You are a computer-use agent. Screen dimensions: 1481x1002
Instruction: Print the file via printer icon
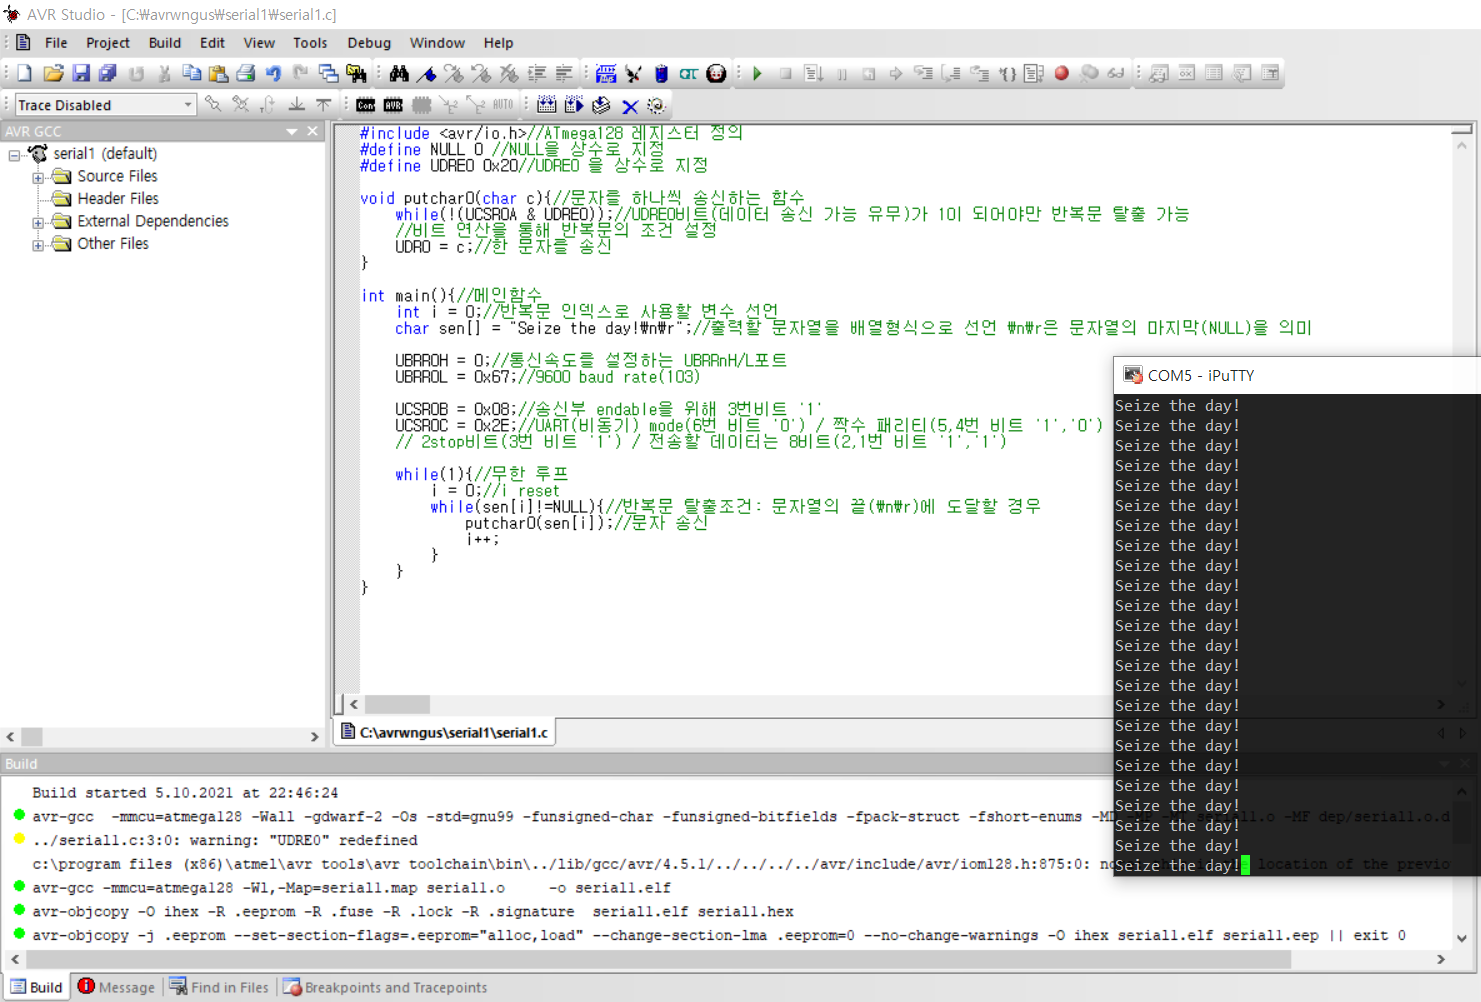245,73
